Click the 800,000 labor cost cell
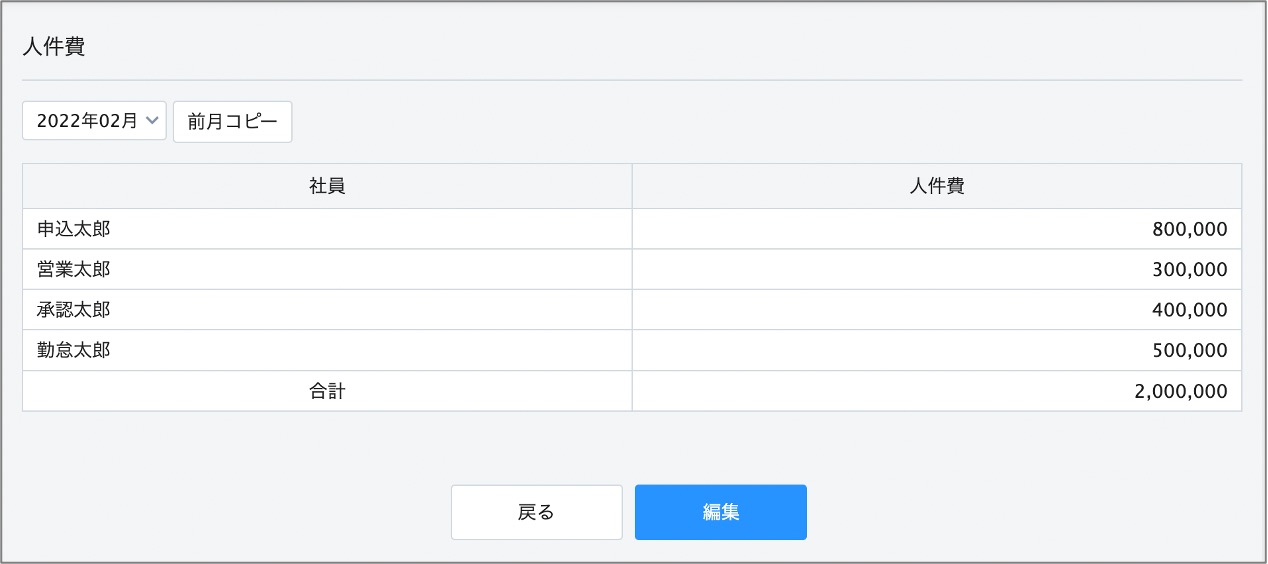Image resolution: width=1268 pixels, height=564 pixels. click(x=937, y=229)
